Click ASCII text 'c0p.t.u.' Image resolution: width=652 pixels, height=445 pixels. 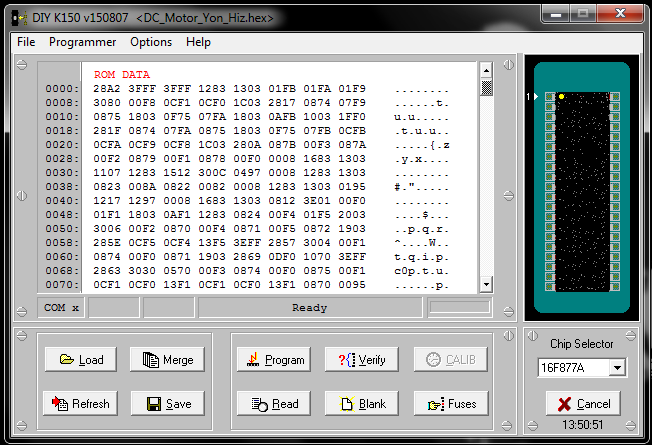point(422,271)
